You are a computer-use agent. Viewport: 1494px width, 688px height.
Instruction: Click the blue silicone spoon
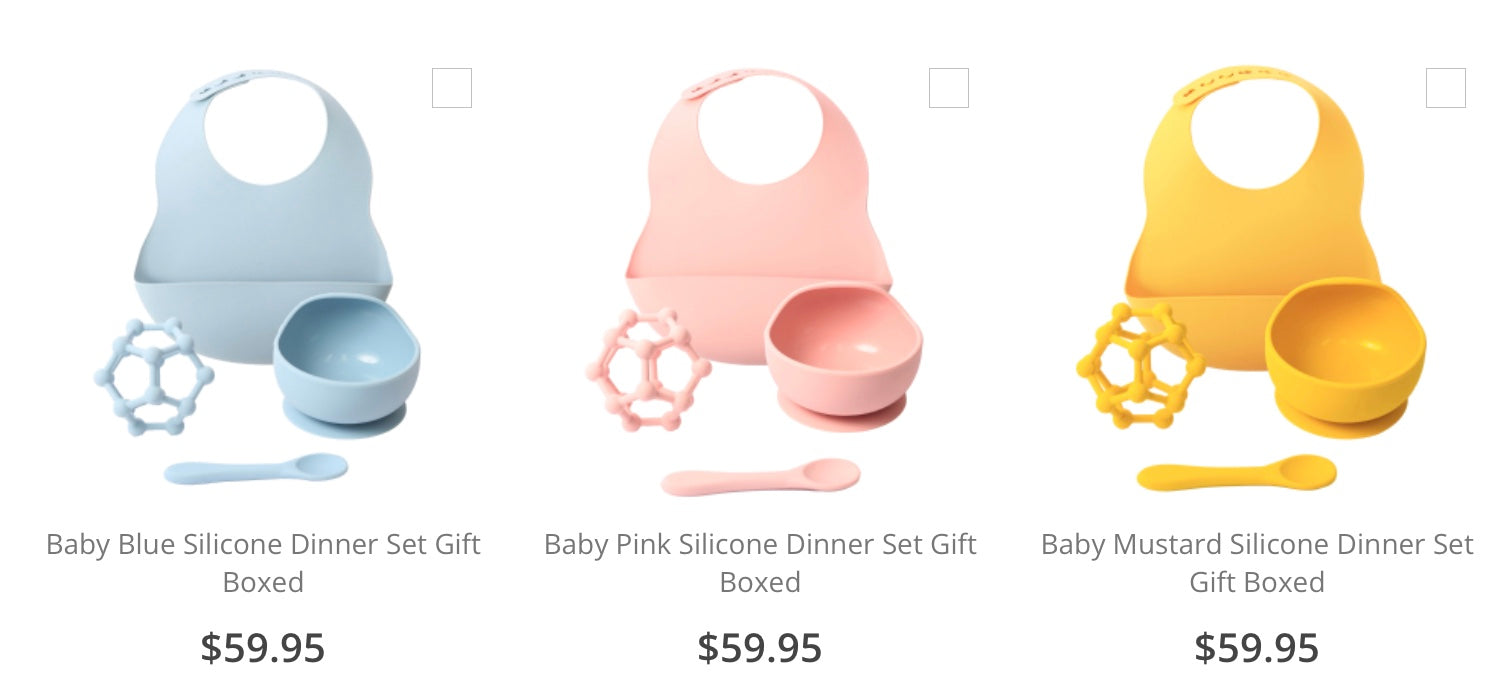click(256, 469)
